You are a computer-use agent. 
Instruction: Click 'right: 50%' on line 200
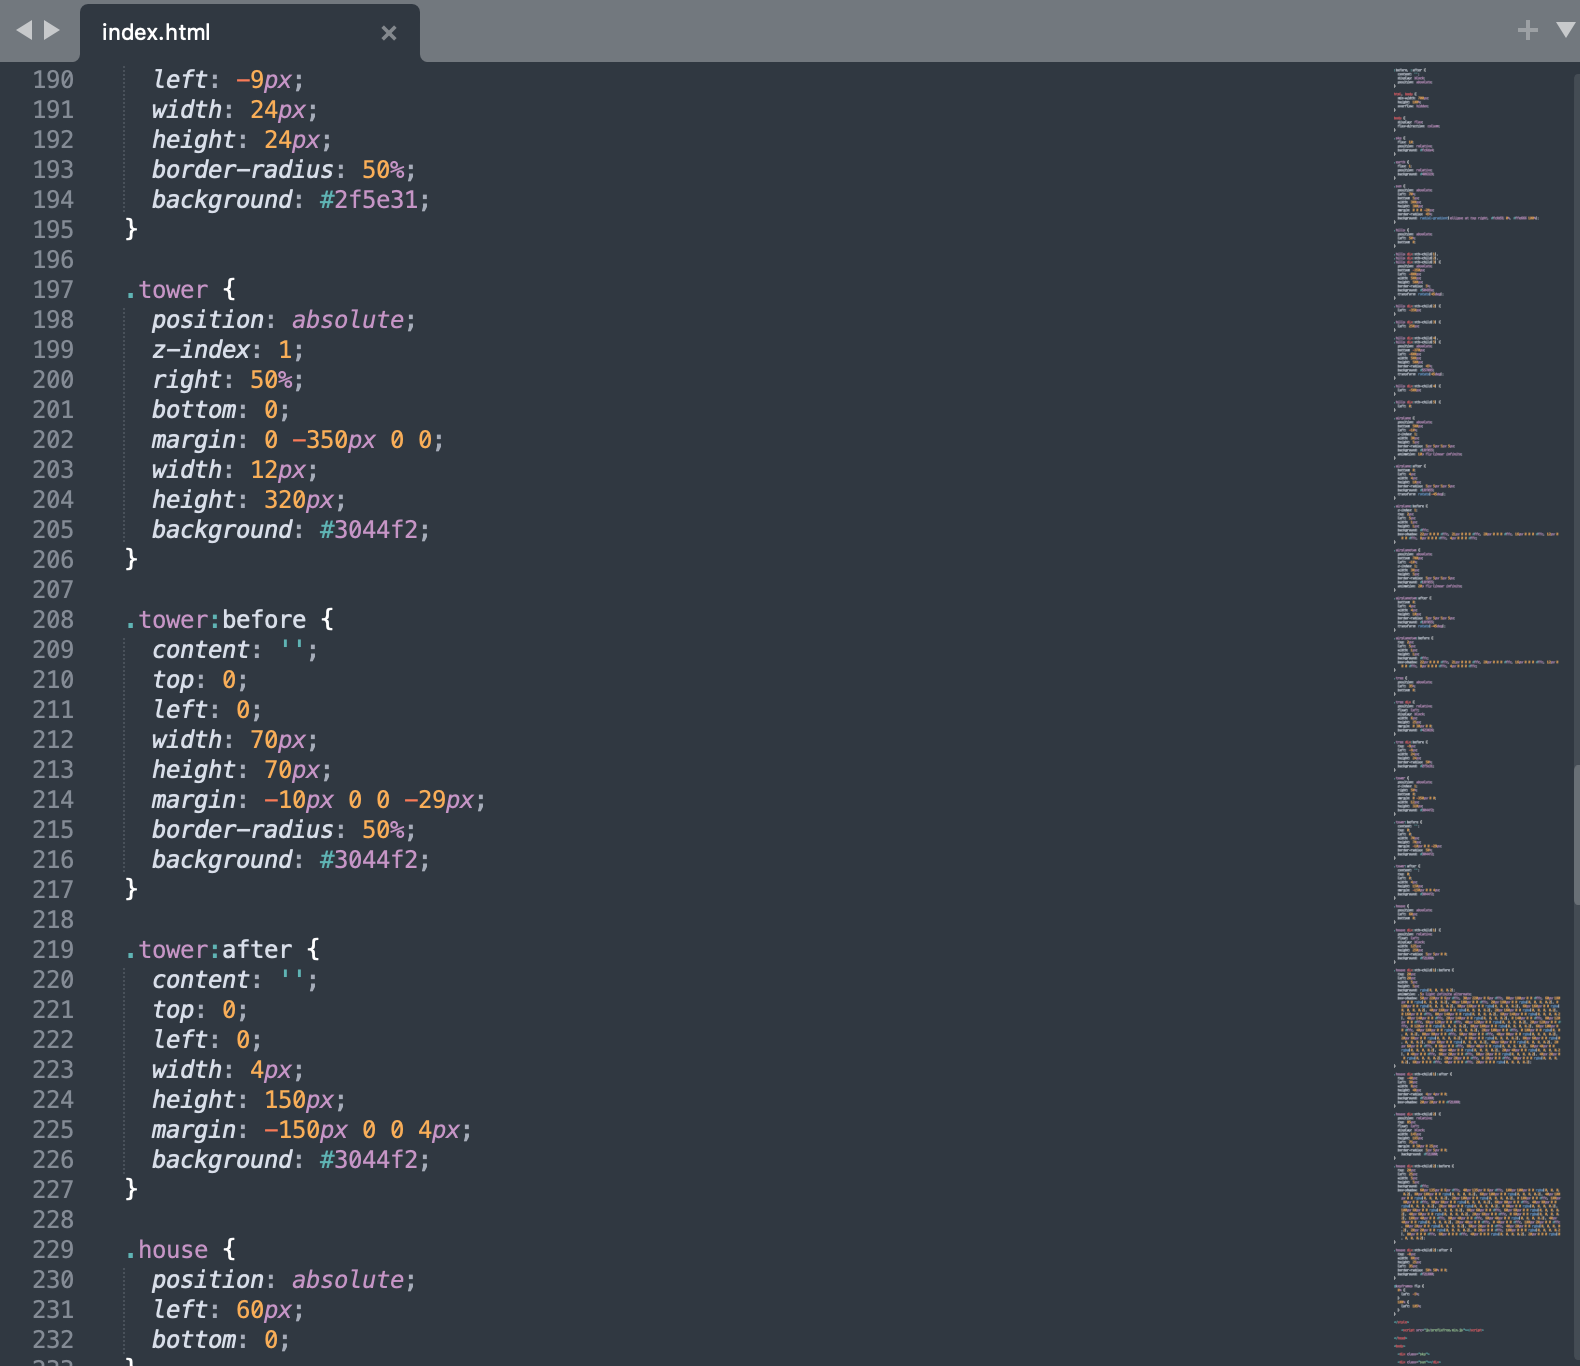(x=222, y=380)
